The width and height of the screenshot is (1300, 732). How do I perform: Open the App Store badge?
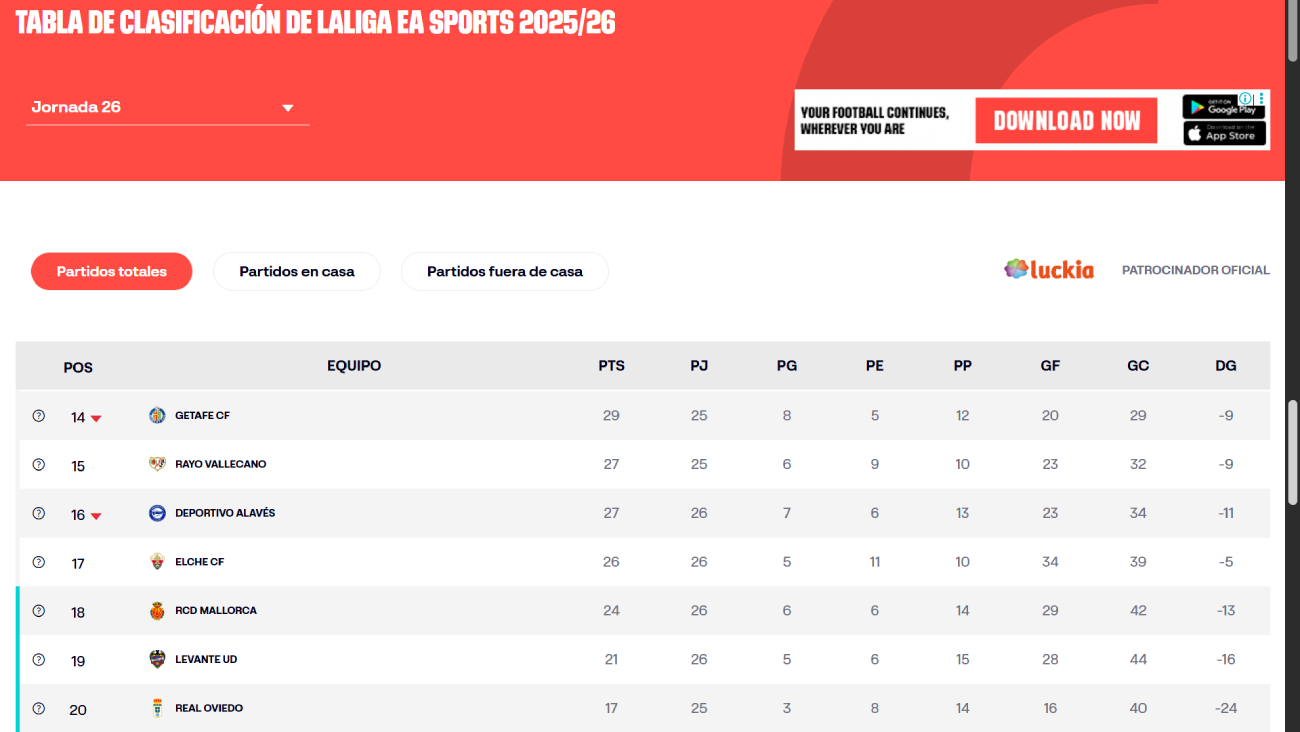1224,133
